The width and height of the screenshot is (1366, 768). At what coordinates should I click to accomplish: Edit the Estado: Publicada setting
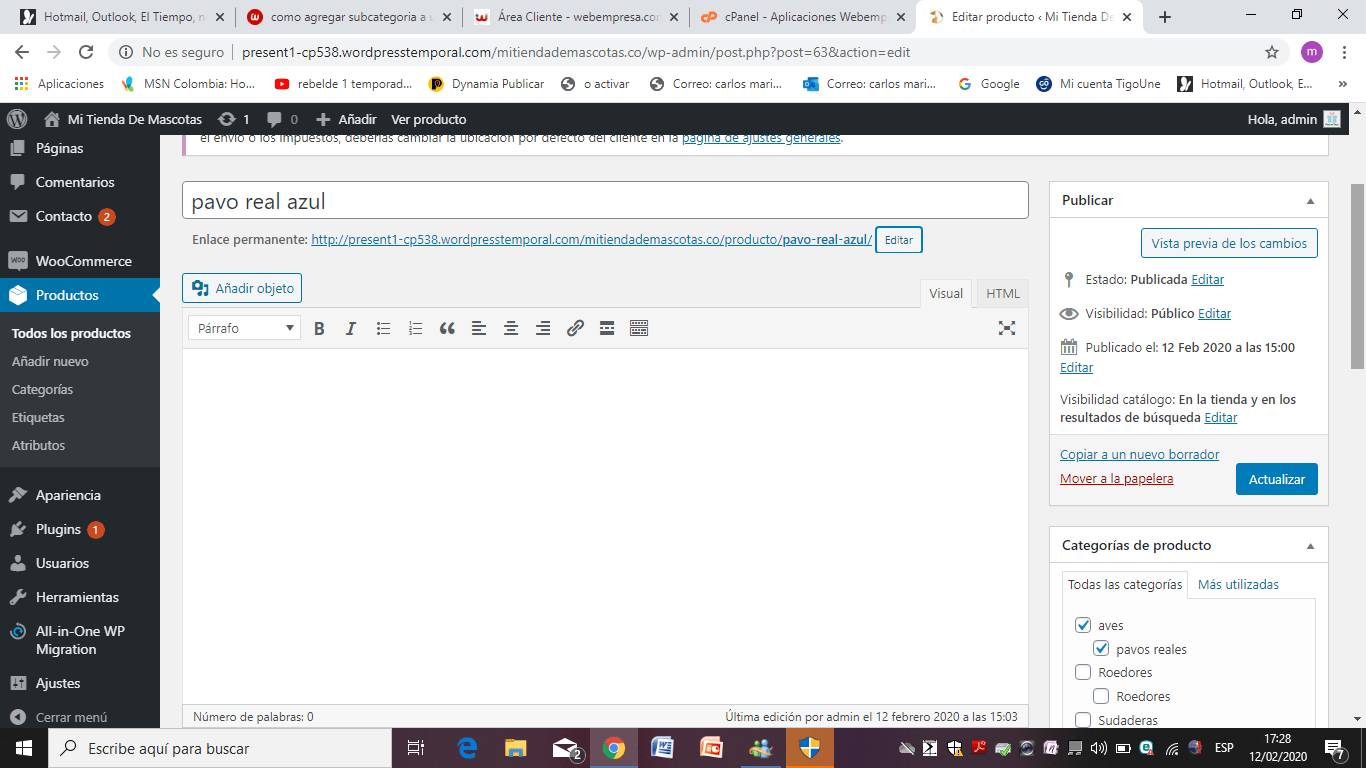pyautogui.click(x=1207, y=279)
